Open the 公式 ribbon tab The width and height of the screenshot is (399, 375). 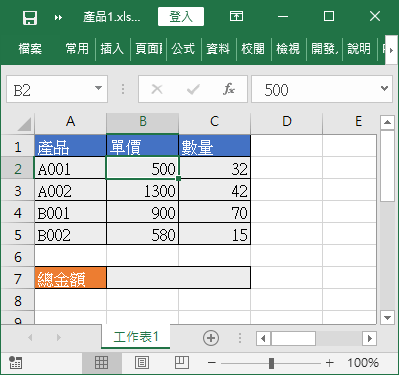click(x=183, y=49)
